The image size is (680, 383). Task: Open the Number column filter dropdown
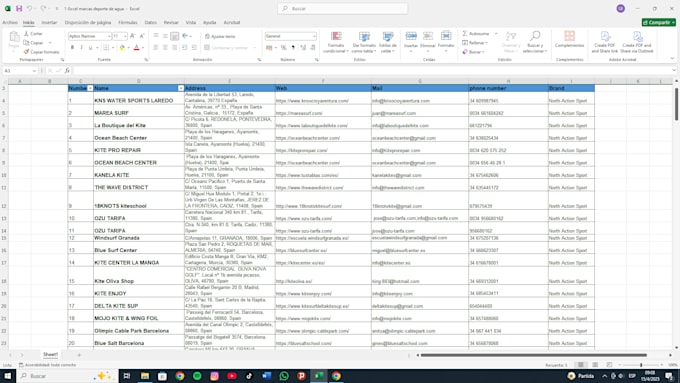click(x=90, y=88)
